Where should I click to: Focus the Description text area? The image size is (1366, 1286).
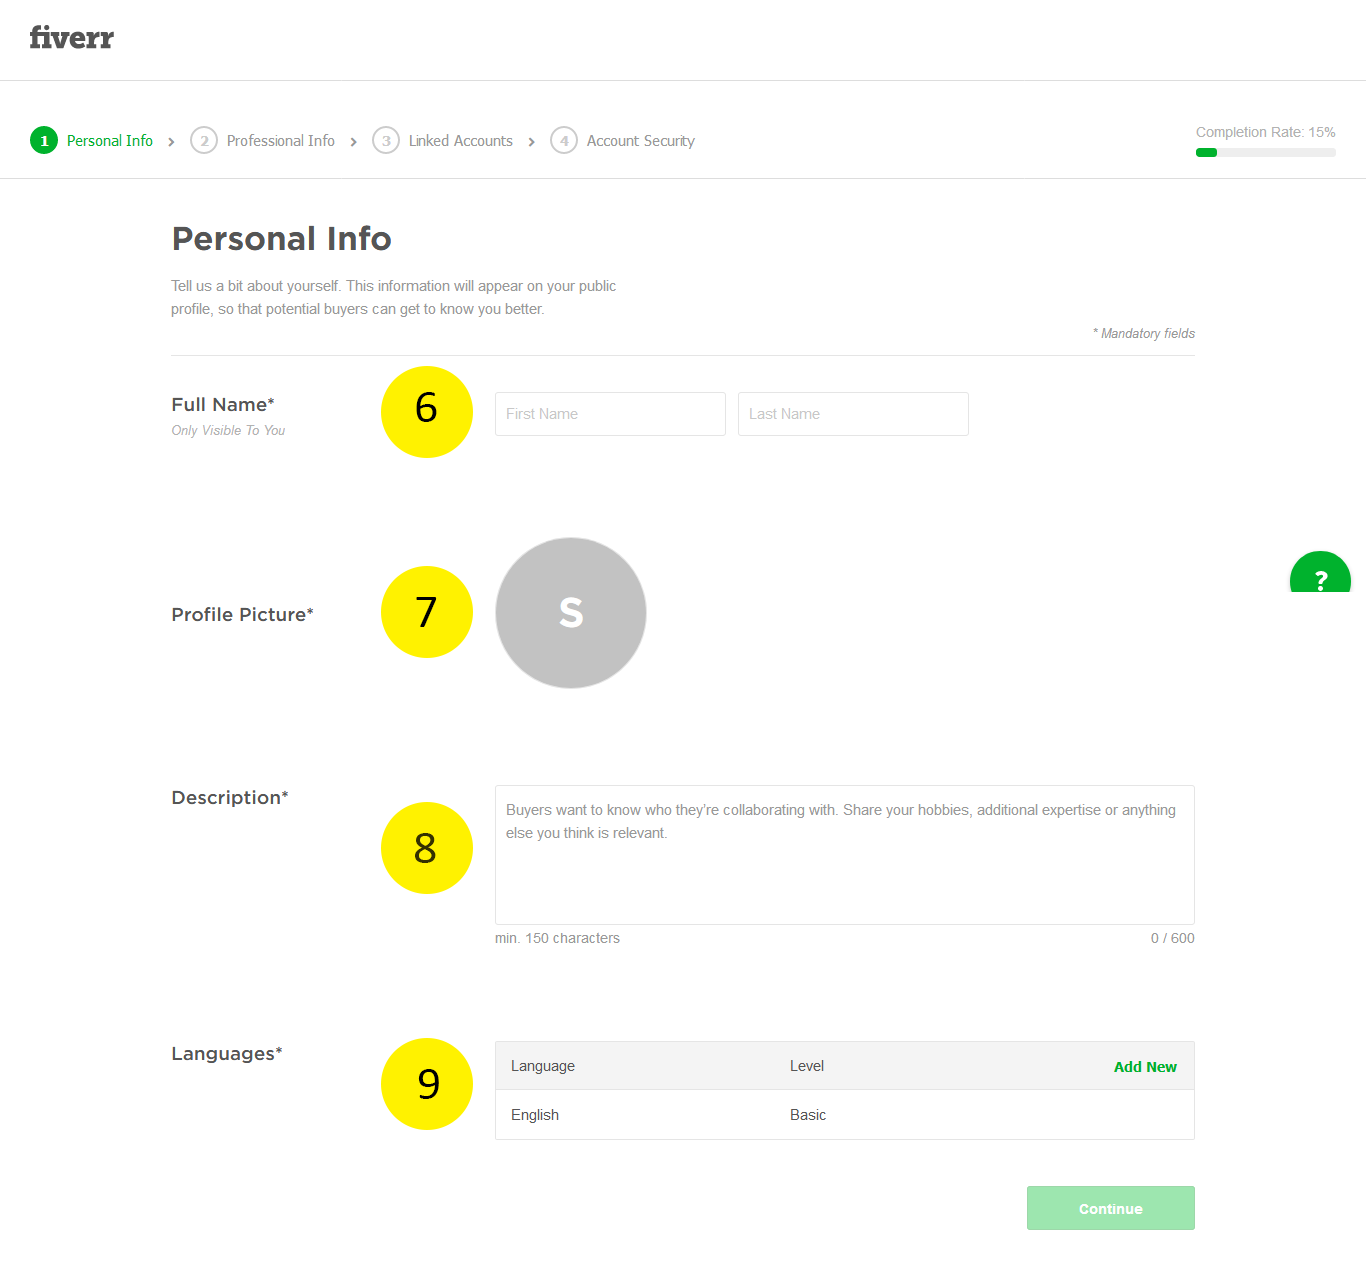(x=845, y=855)
